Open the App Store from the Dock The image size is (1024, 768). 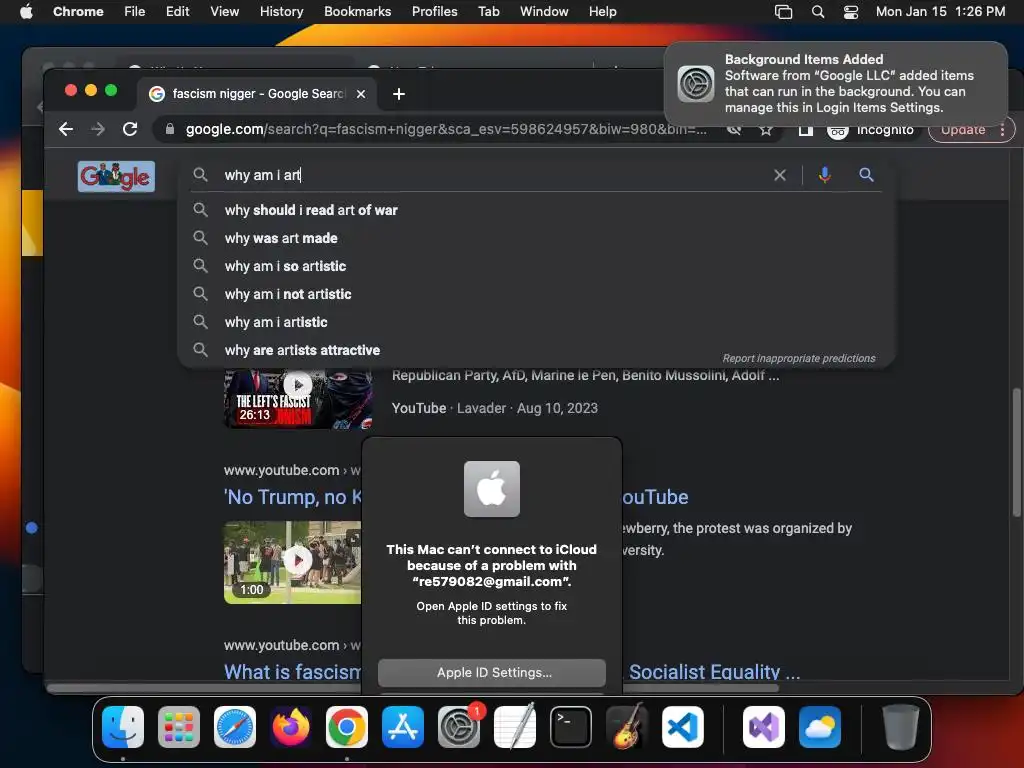[x=403, y=727]
